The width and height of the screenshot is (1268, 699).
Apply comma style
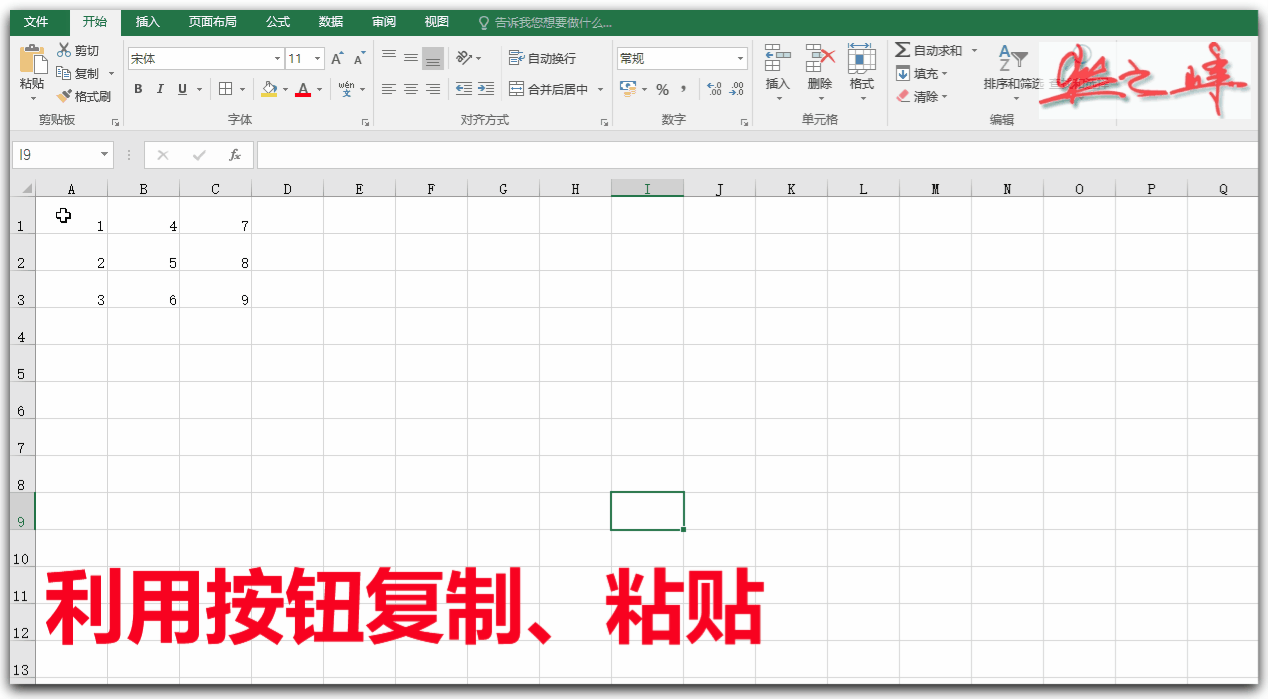[x=684, y=89]
